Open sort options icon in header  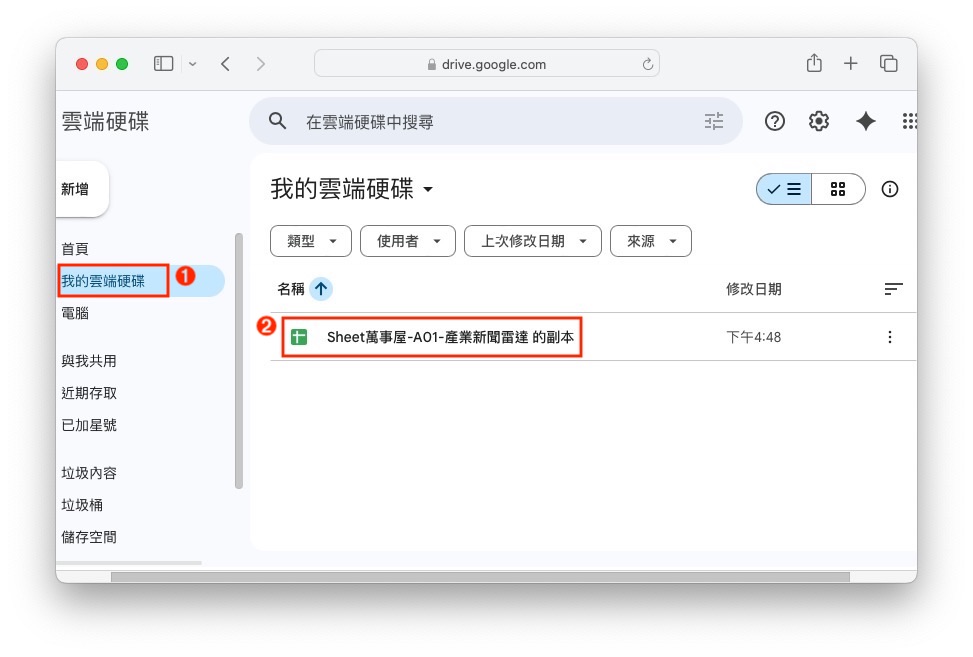coord(893,289)
